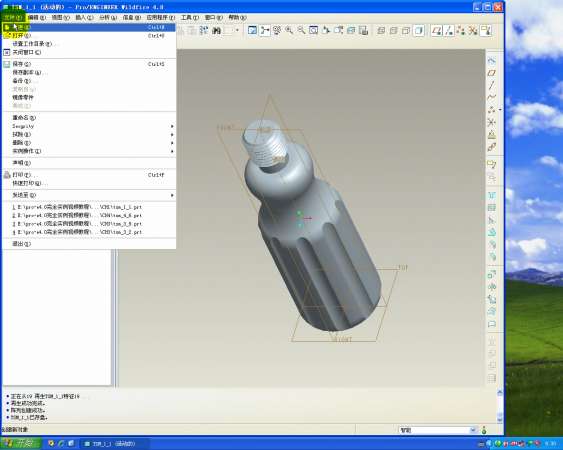Viewport: 563px width, 450px height.
Task: Select Hidden Line display style
Action: click(x=394, y=31)
